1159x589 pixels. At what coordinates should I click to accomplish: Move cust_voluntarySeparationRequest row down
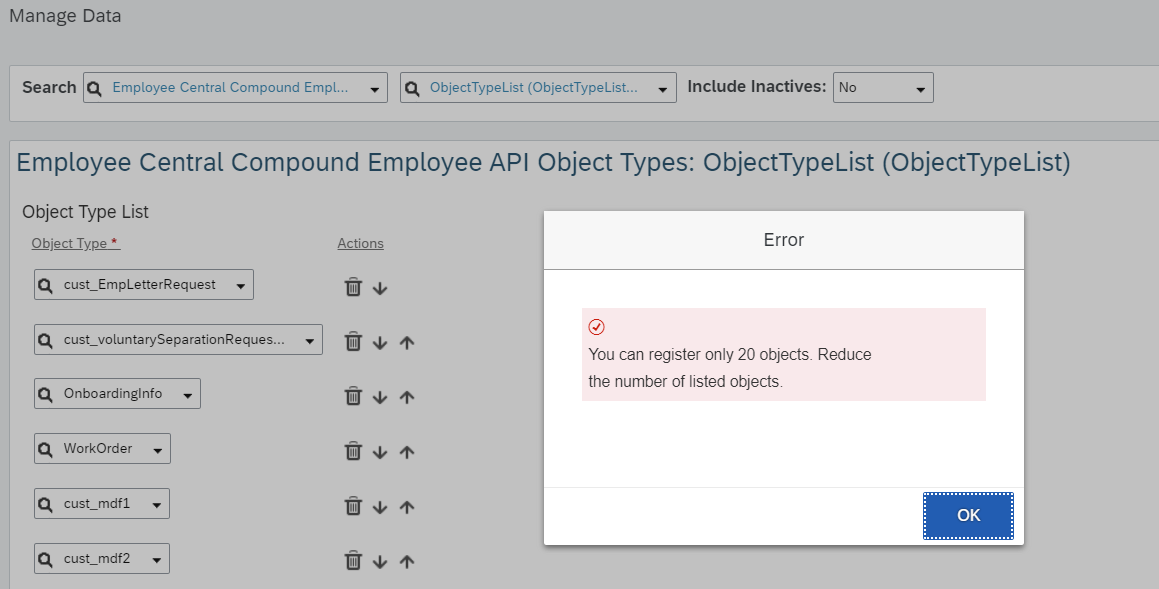click(x=380, y=343)
